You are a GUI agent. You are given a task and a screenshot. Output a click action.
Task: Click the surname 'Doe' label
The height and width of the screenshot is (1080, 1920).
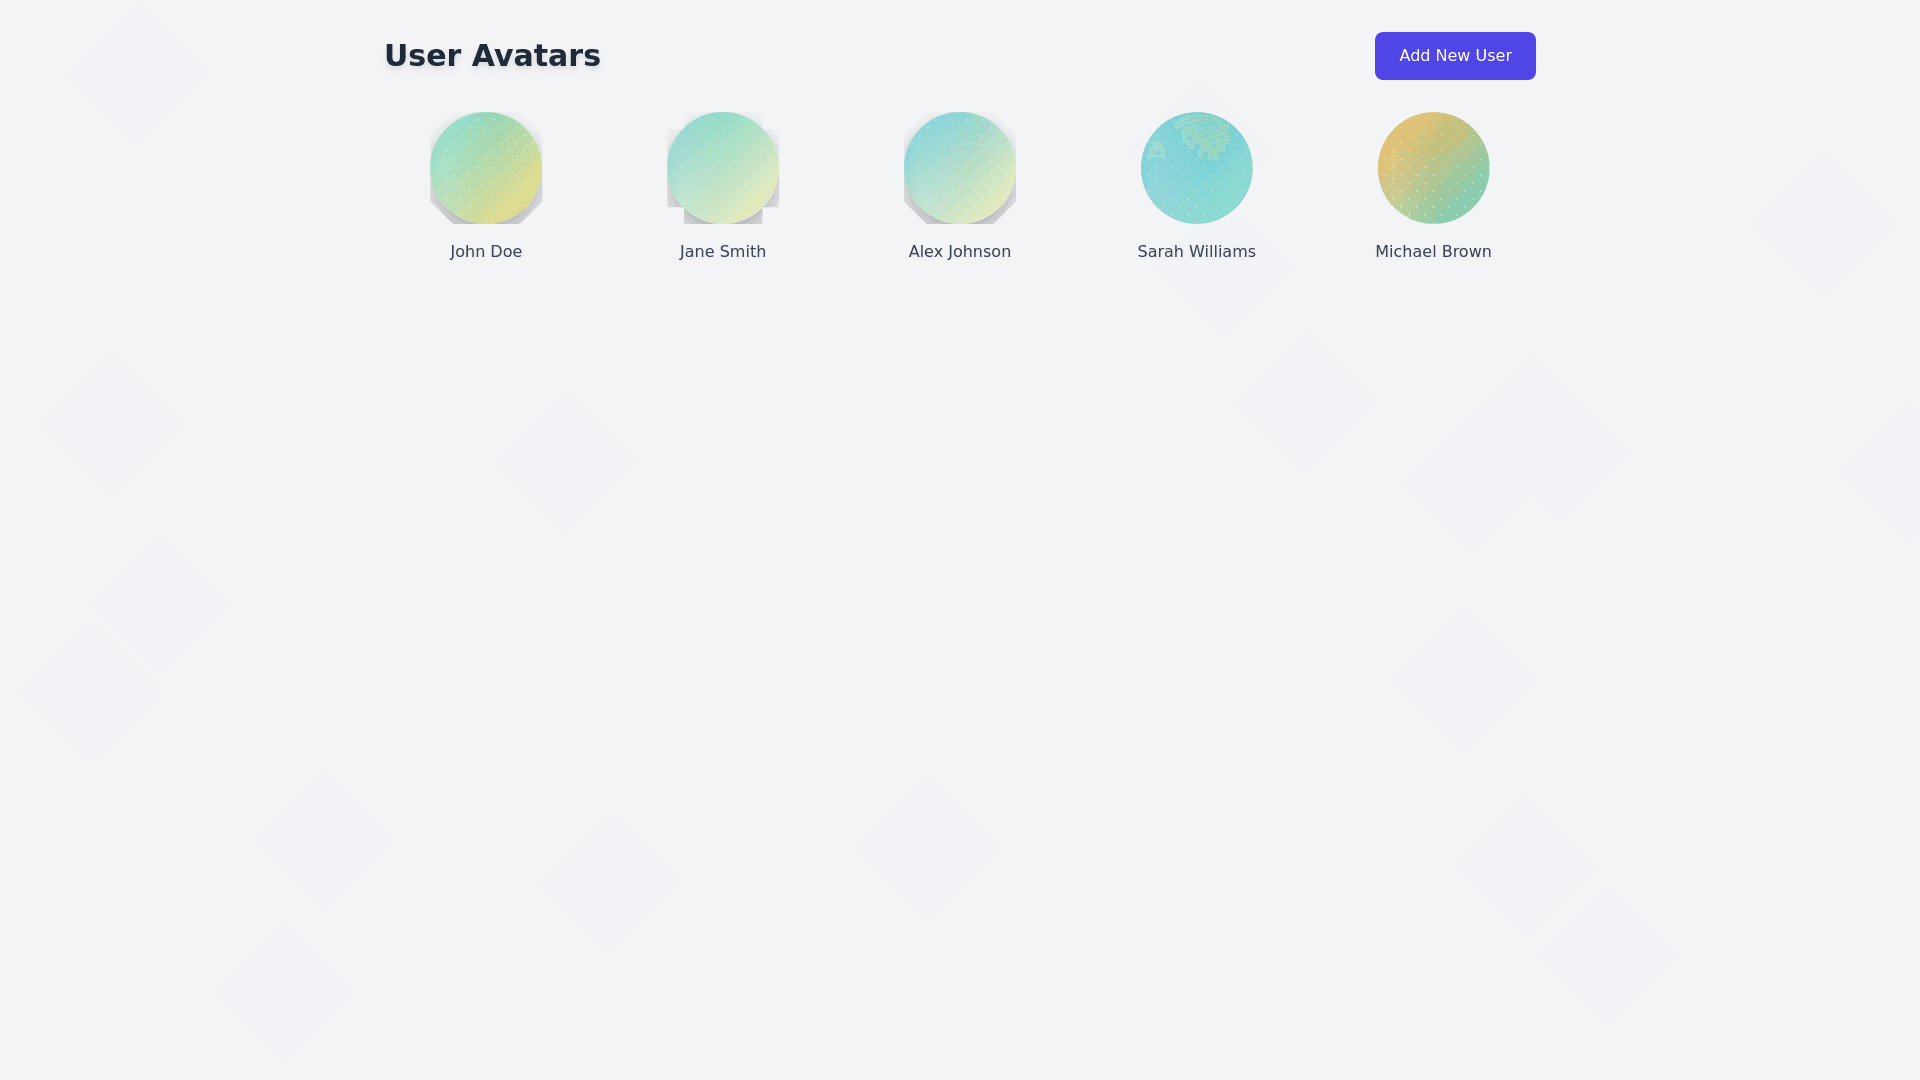point(505,252)
